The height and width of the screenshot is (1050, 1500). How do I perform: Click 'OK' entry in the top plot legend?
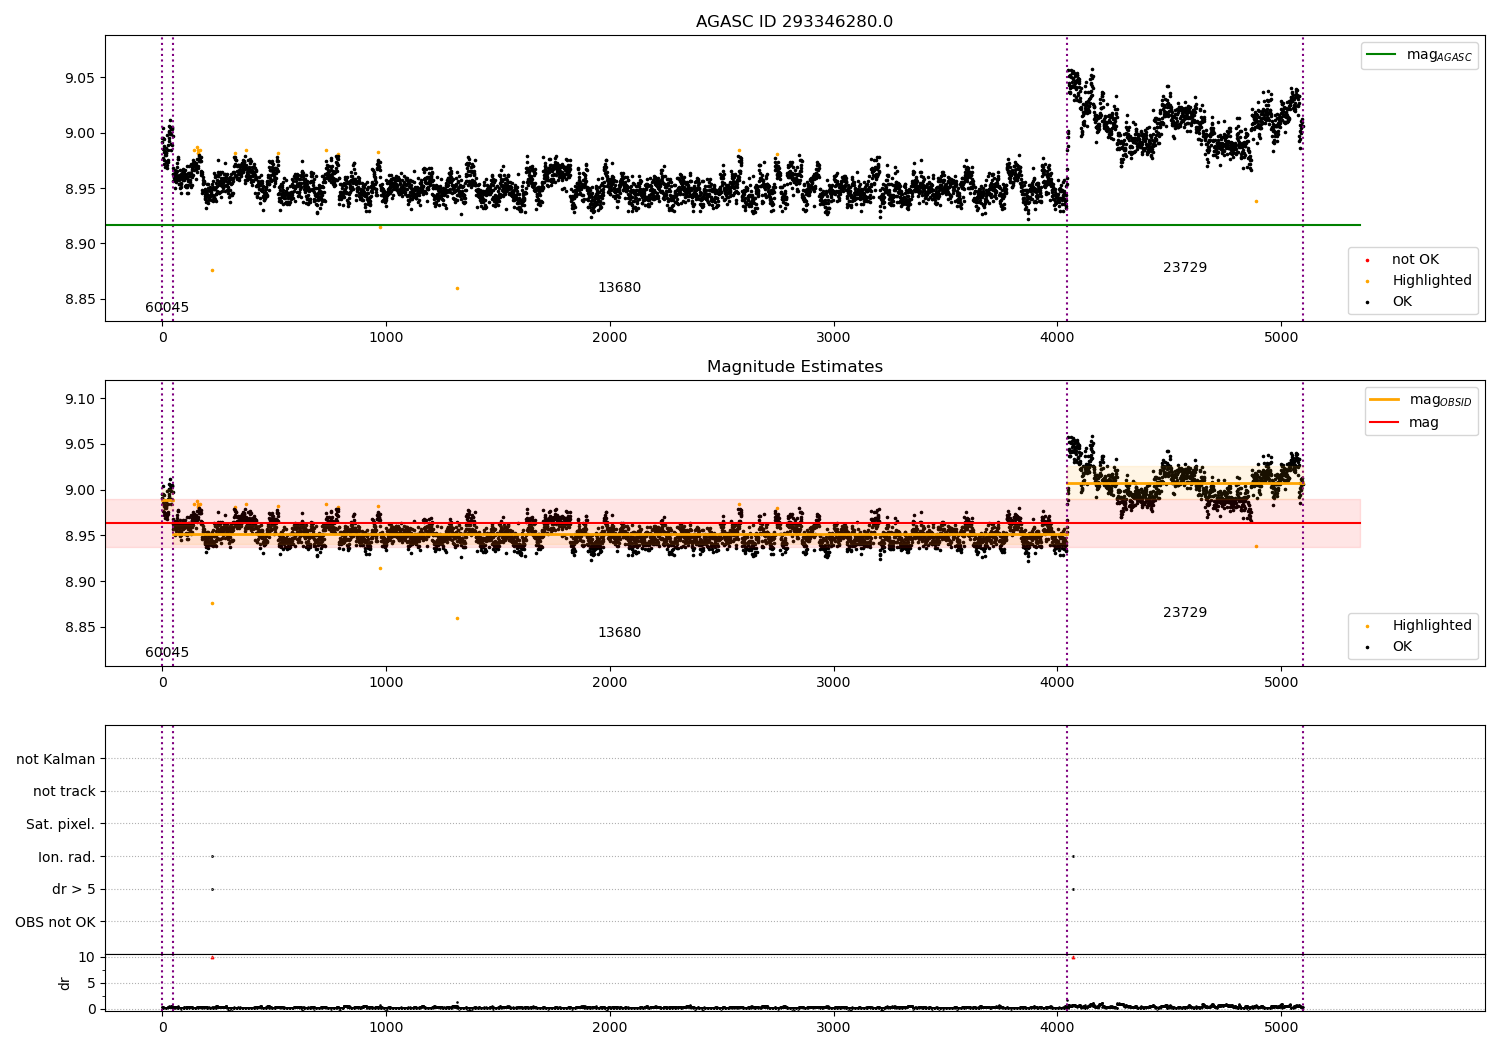coord(1402,302)
